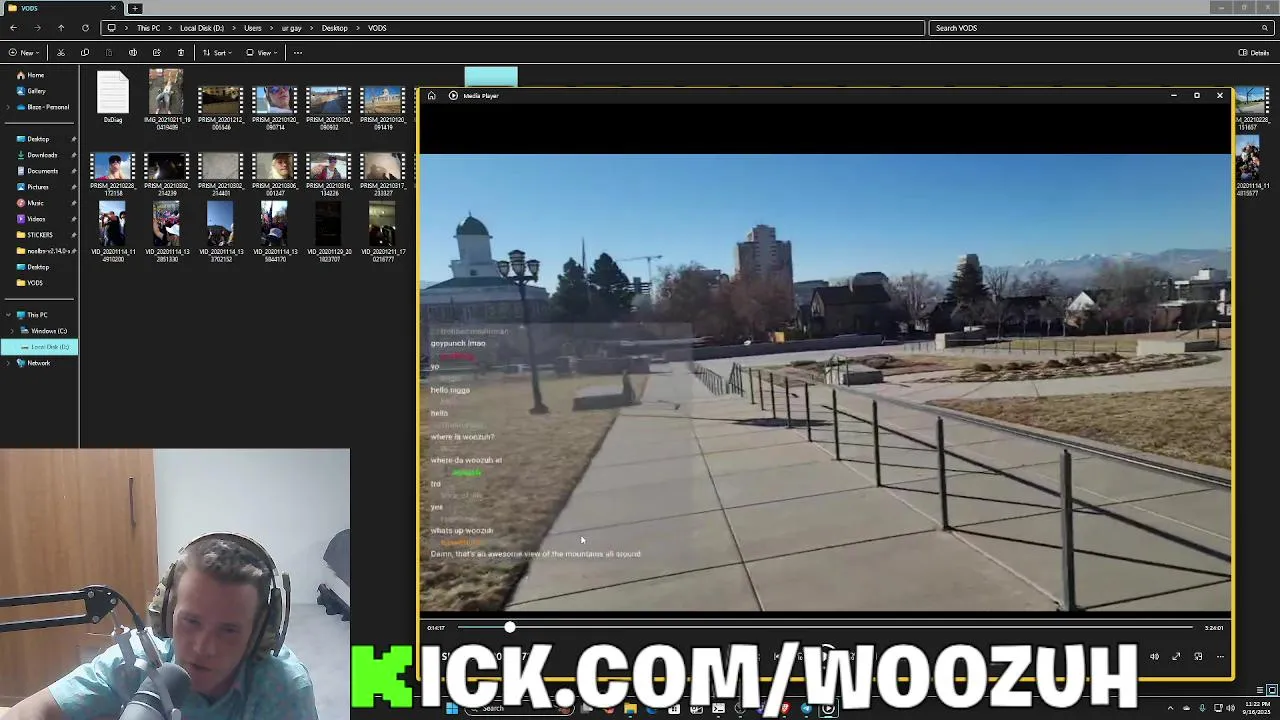The image size is (1280, 720).
Task: Open the STICKERS folder shortcut
Action: coord(40,235)
